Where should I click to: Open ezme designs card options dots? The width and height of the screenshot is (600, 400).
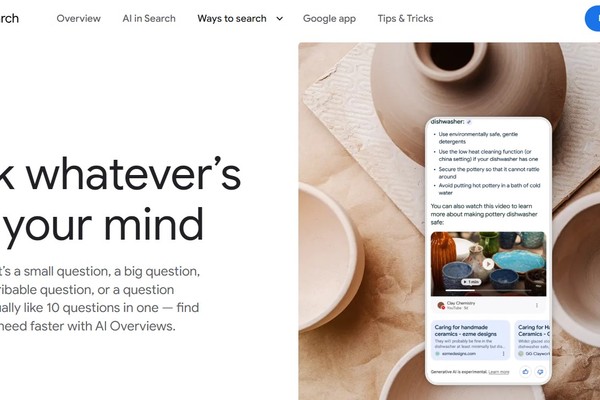tap(503, 354)
